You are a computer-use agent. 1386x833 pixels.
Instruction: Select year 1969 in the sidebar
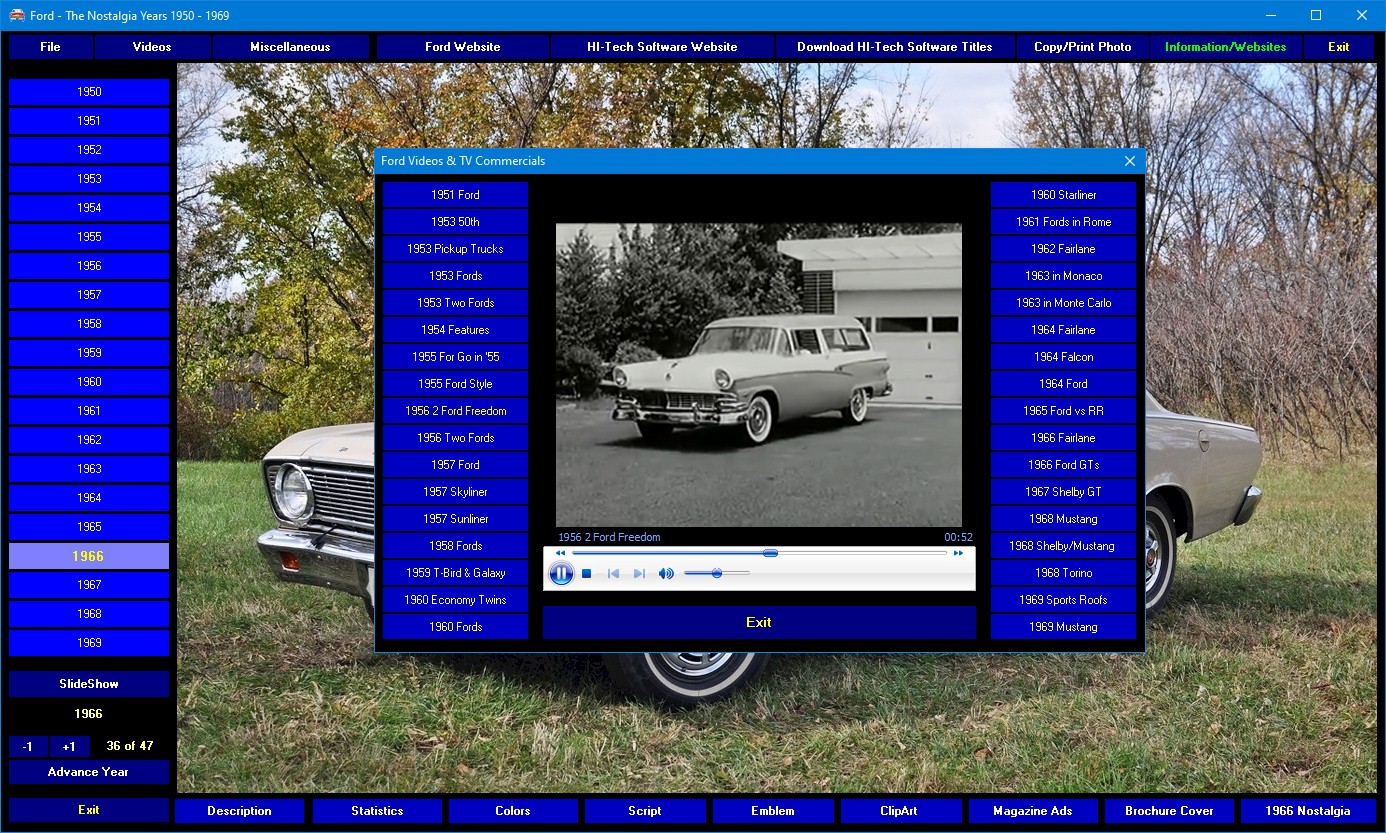point(89,643)
